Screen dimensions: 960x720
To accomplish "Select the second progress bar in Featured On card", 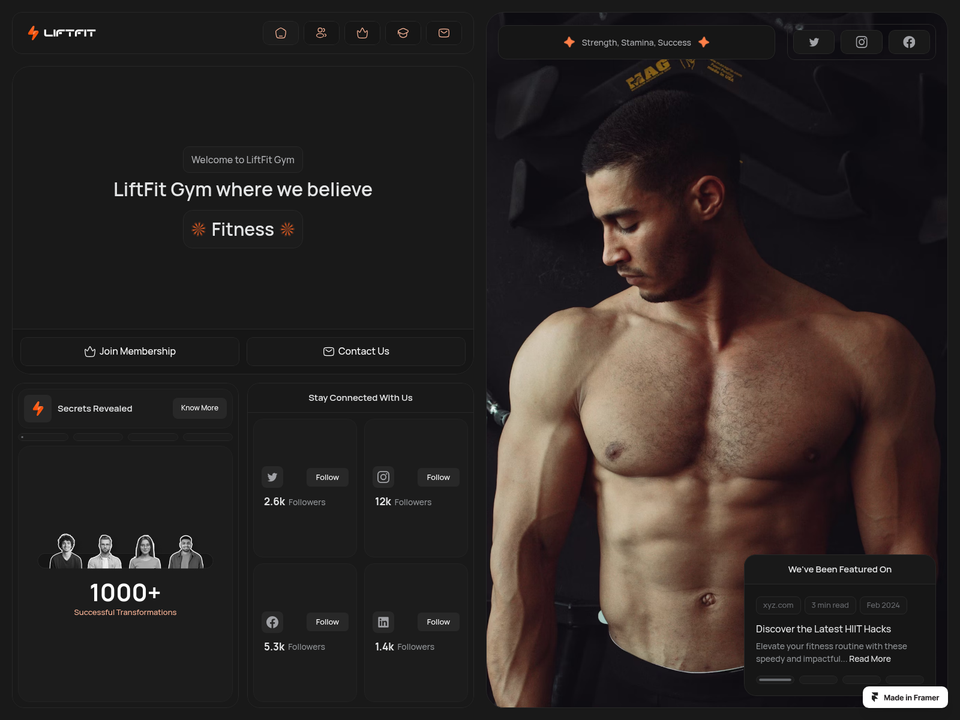I will [818, 680].
